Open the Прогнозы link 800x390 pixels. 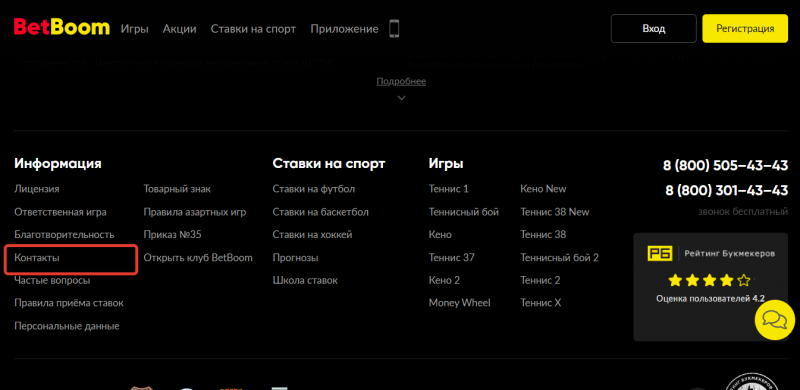point(295,258)
